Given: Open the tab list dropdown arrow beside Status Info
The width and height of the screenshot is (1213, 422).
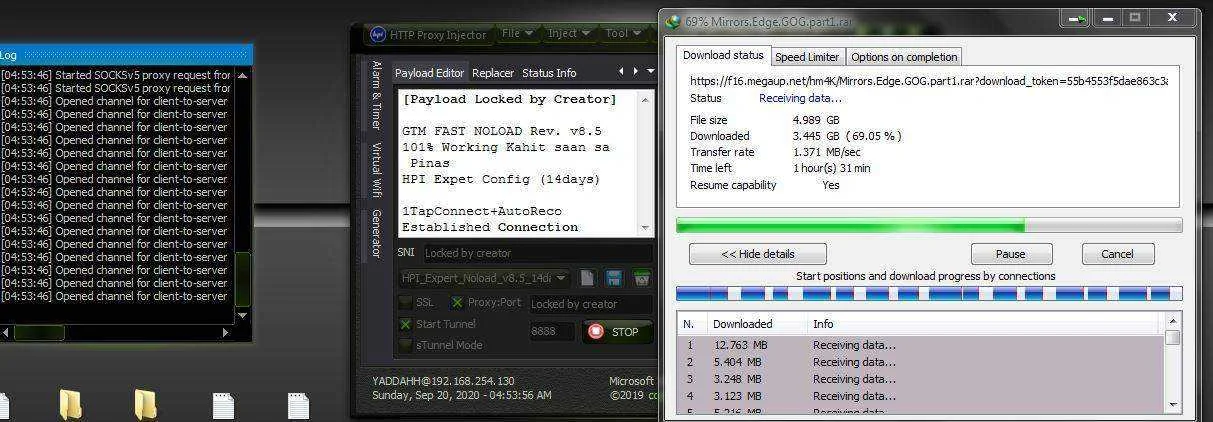Looking at the screenshot, I should click(x=651, y=72).
